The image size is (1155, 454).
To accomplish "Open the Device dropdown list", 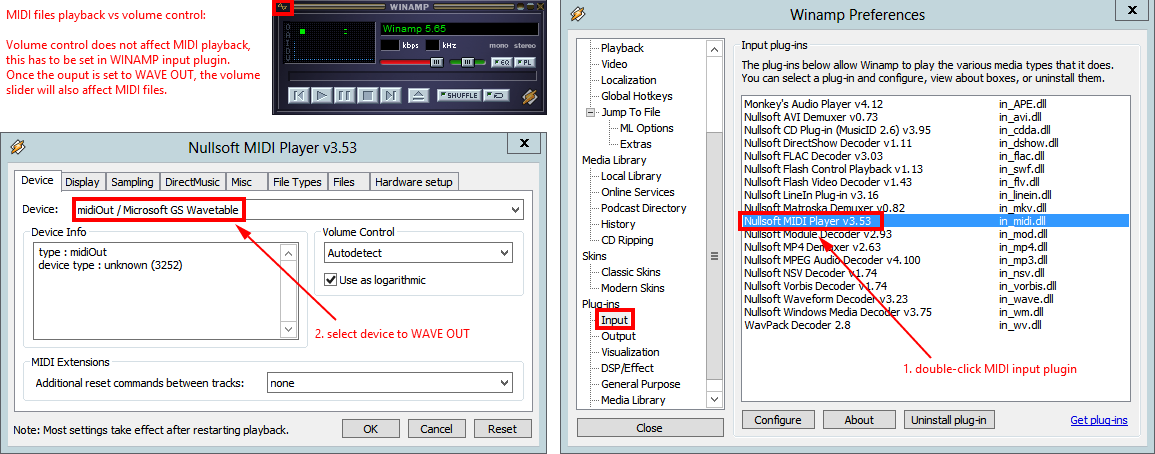I will [298, 210].
